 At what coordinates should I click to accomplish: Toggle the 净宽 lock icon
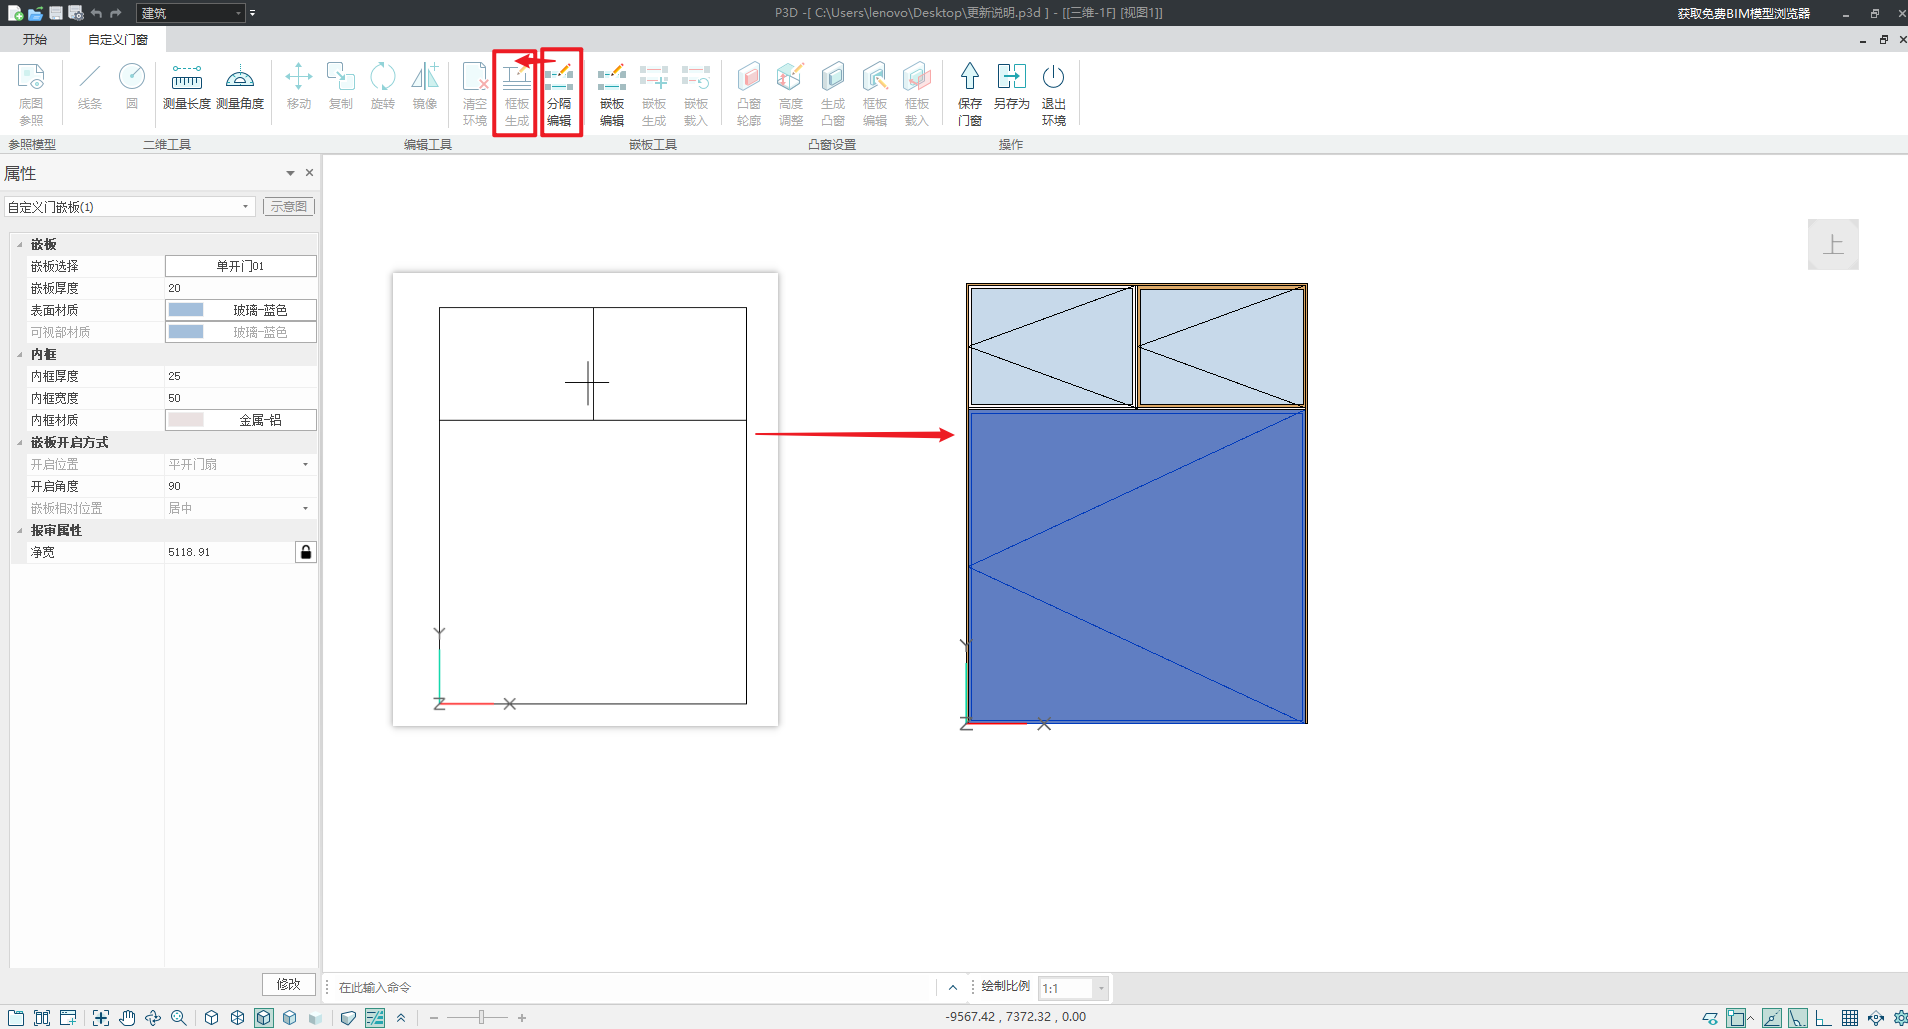coord(306,552)
